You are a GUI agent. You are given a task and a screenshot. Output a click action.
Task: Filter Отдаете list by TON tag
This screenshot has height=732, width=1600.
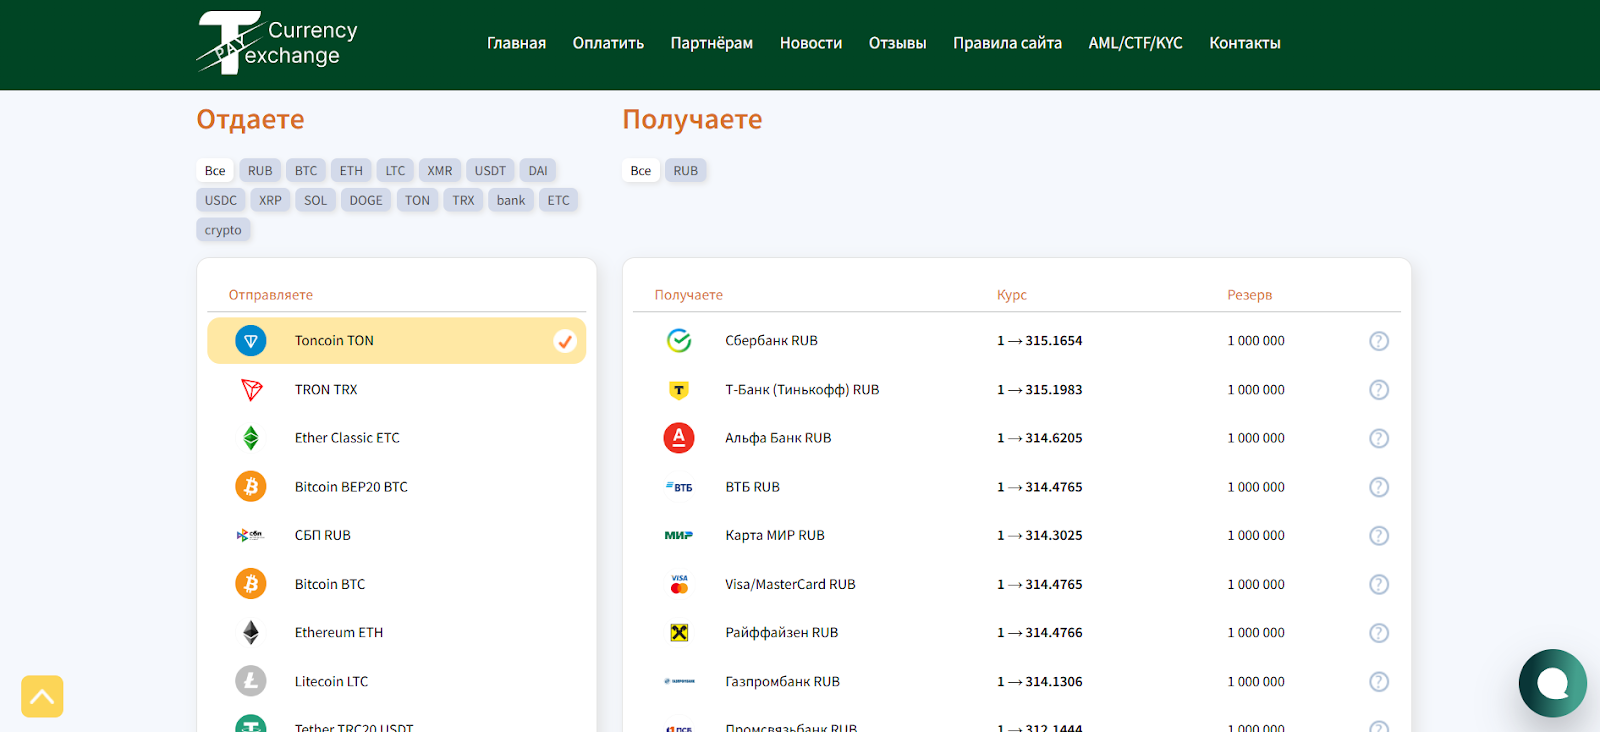417,200
